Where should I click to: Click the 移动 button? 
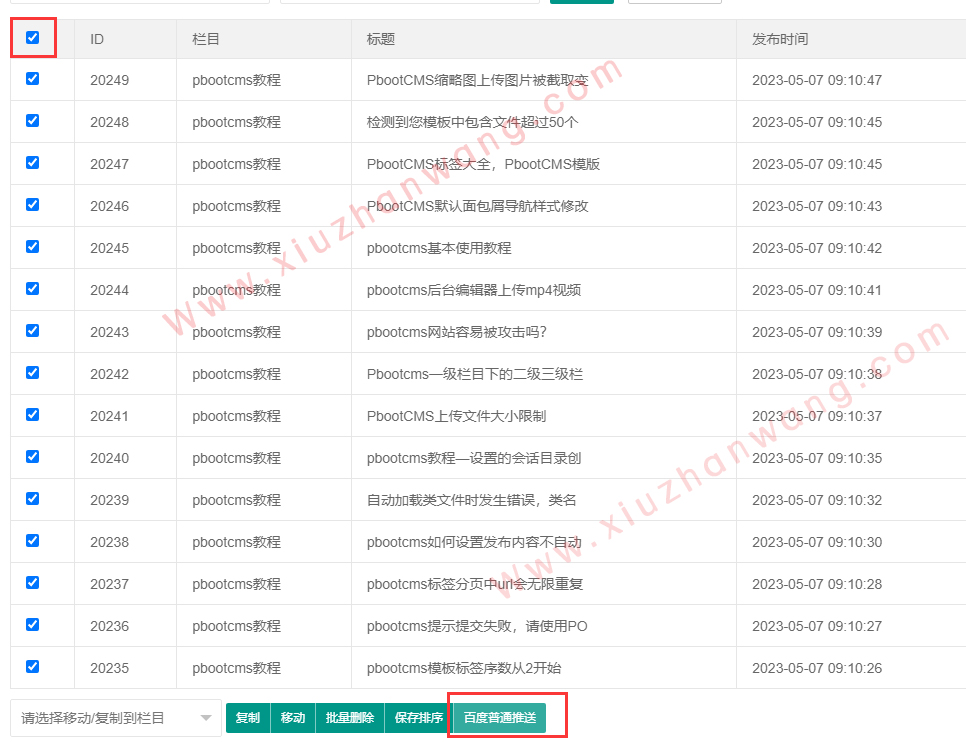coord(293,718)
